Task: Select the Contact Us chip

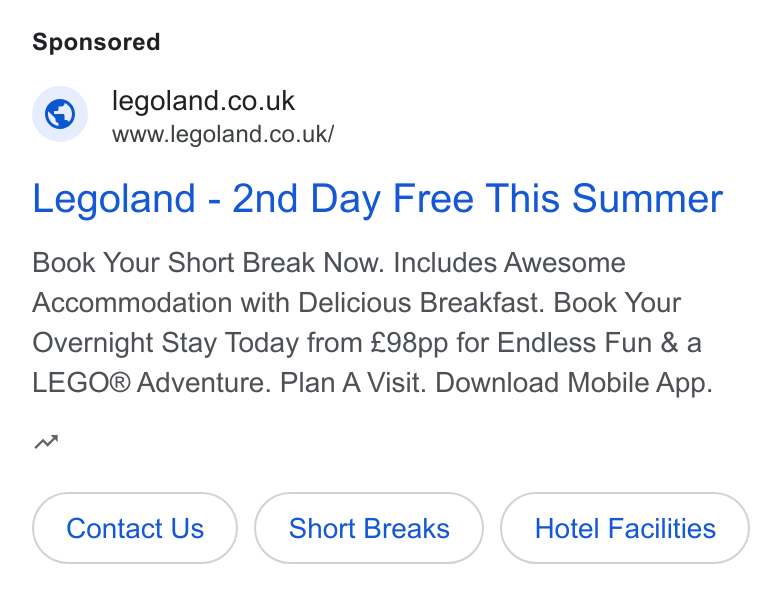Action: coord(135,528)
